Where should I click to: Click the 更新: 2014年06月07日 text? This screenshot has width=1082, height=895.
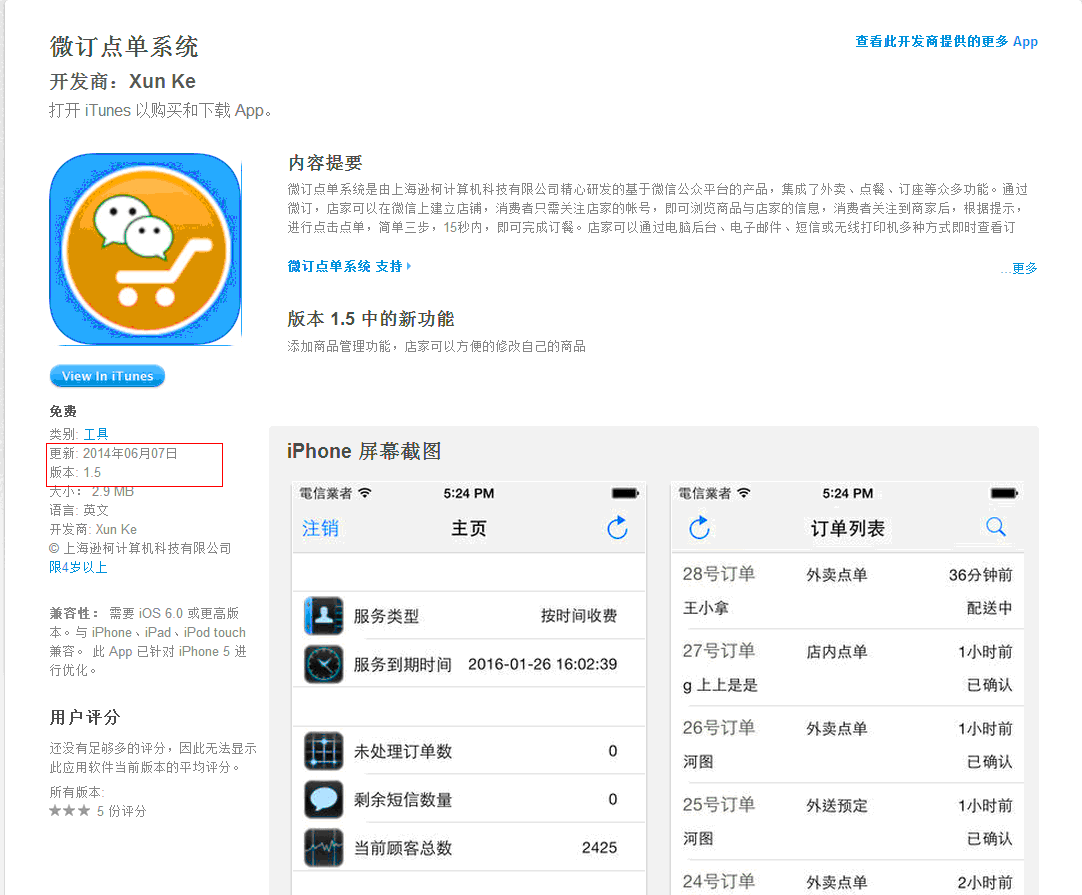(113, 453)
